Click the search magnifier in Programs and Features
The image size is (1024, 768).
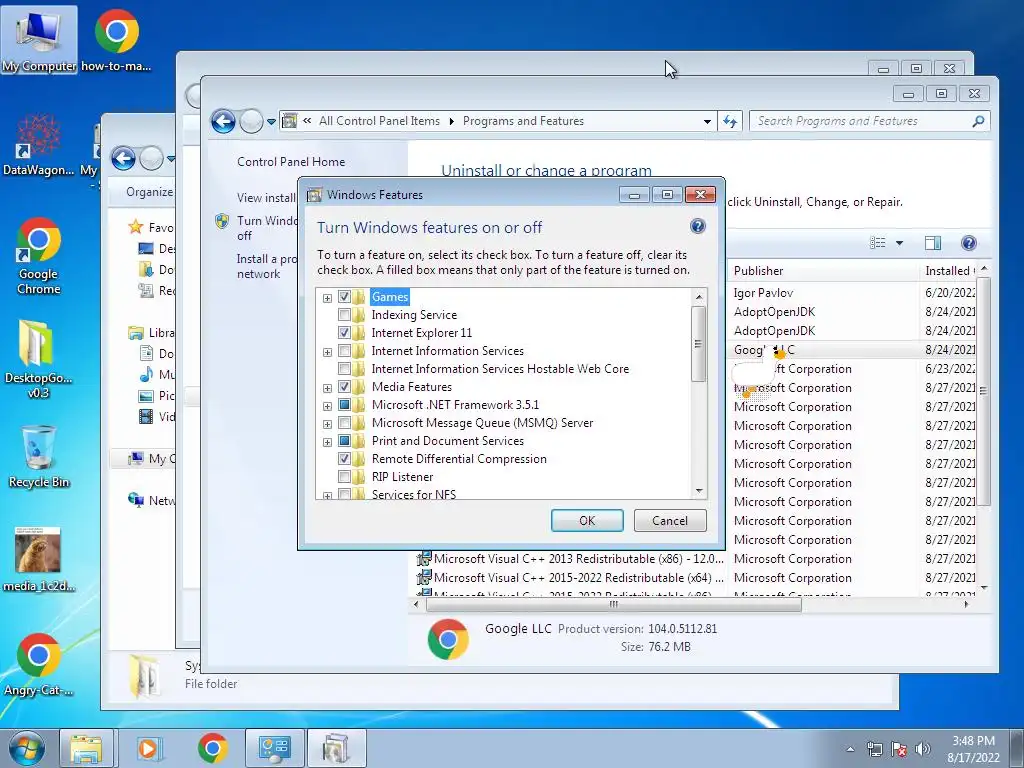point(978,121)
